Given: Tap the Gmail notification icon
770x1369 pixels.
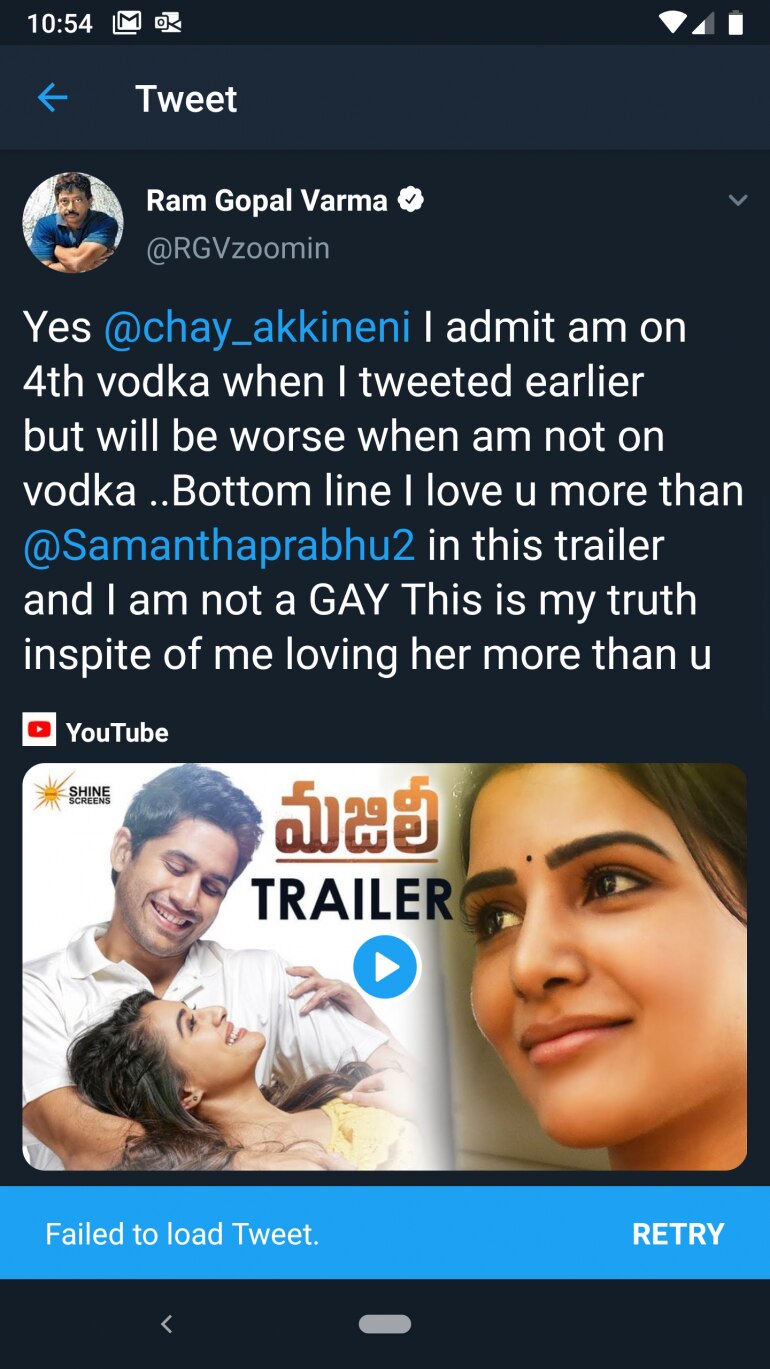Looking at the screenshot, I should tap(127, 22).
